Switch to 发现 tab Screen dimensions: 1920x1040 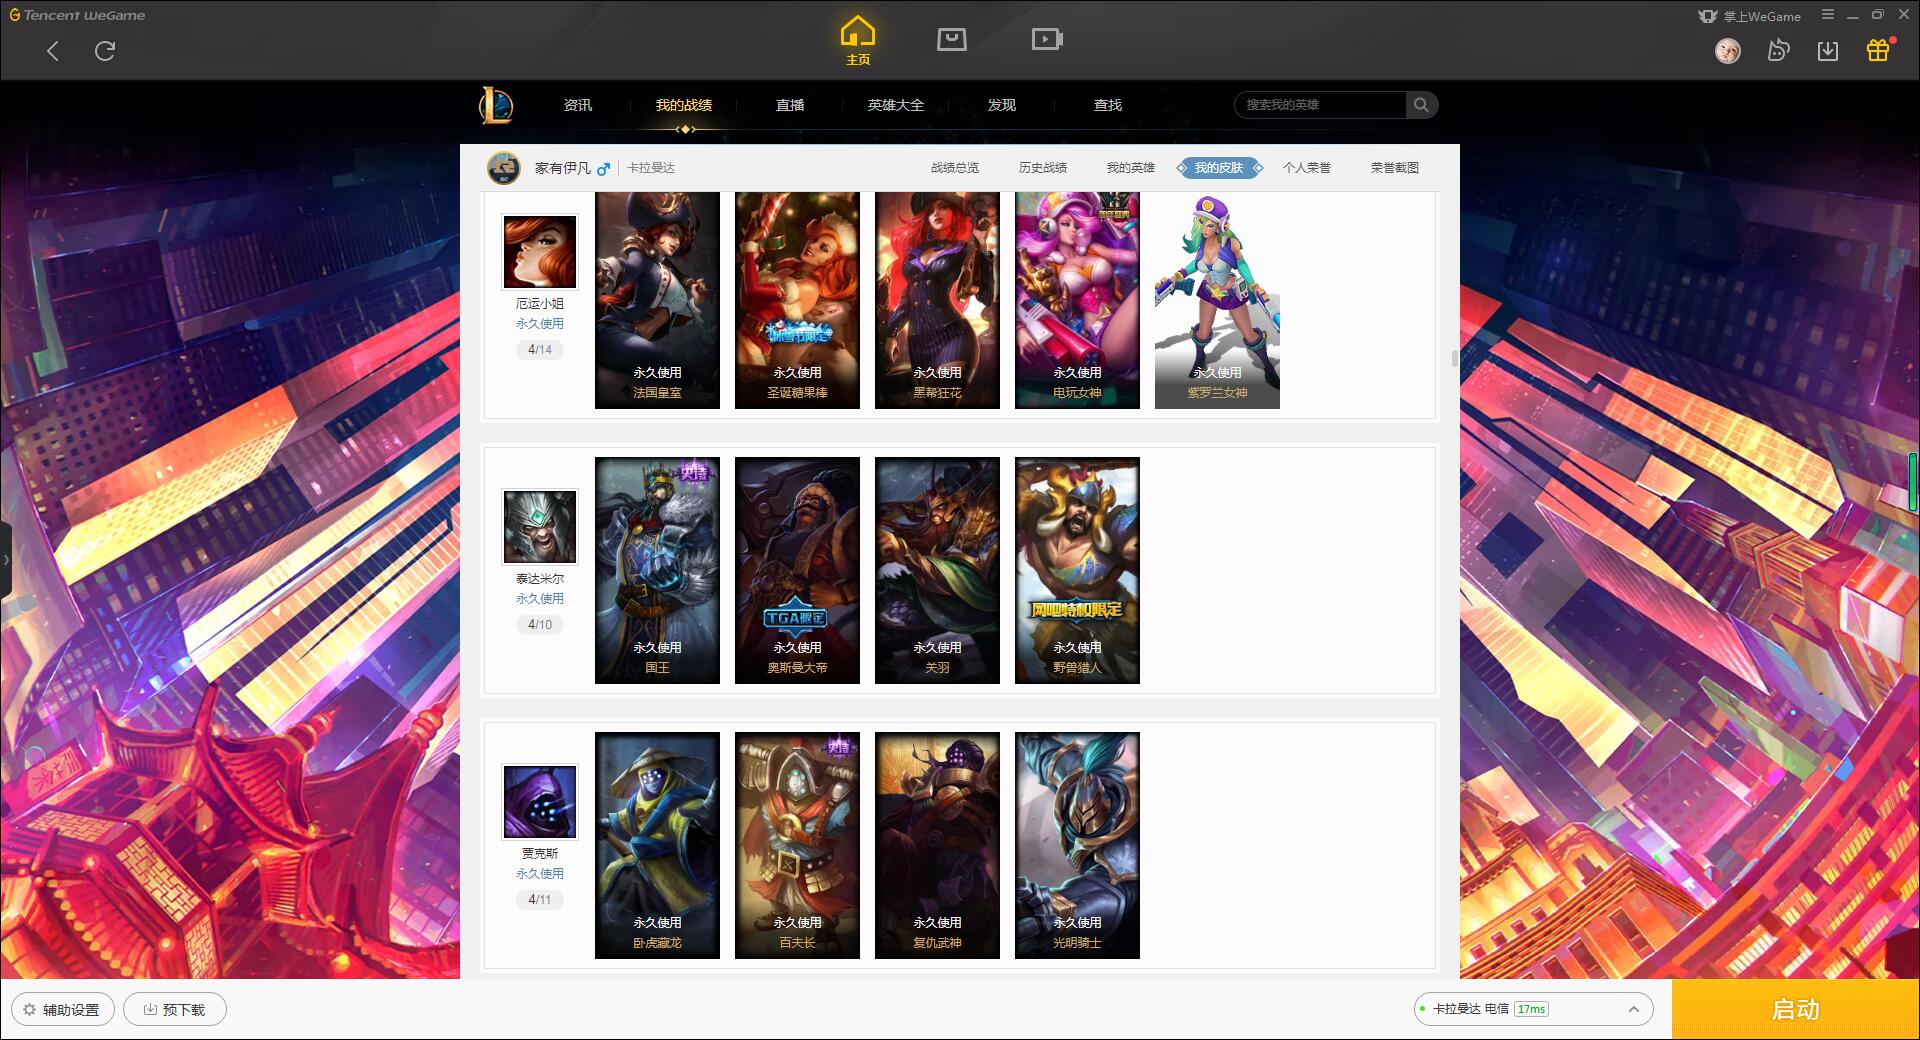(1002, 105)
